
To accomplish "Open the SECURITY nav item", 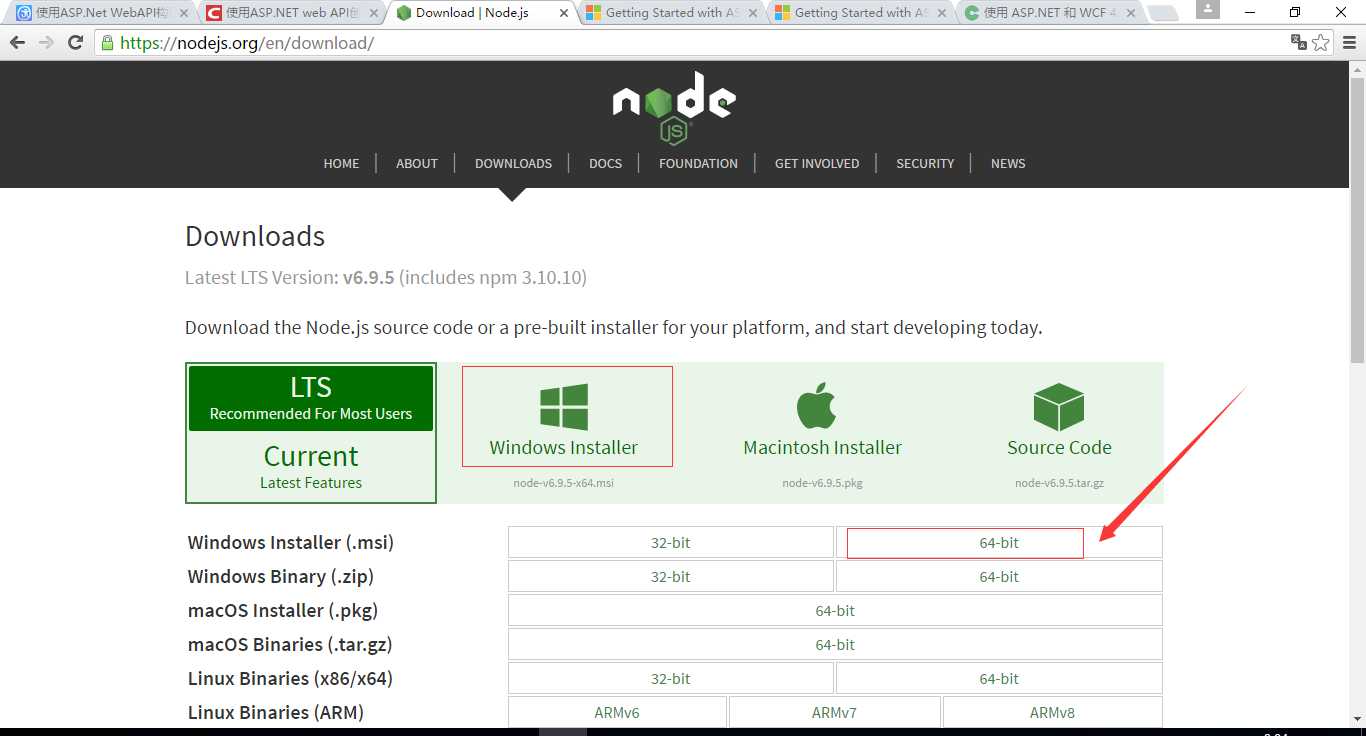I will (x=925, y=163).
